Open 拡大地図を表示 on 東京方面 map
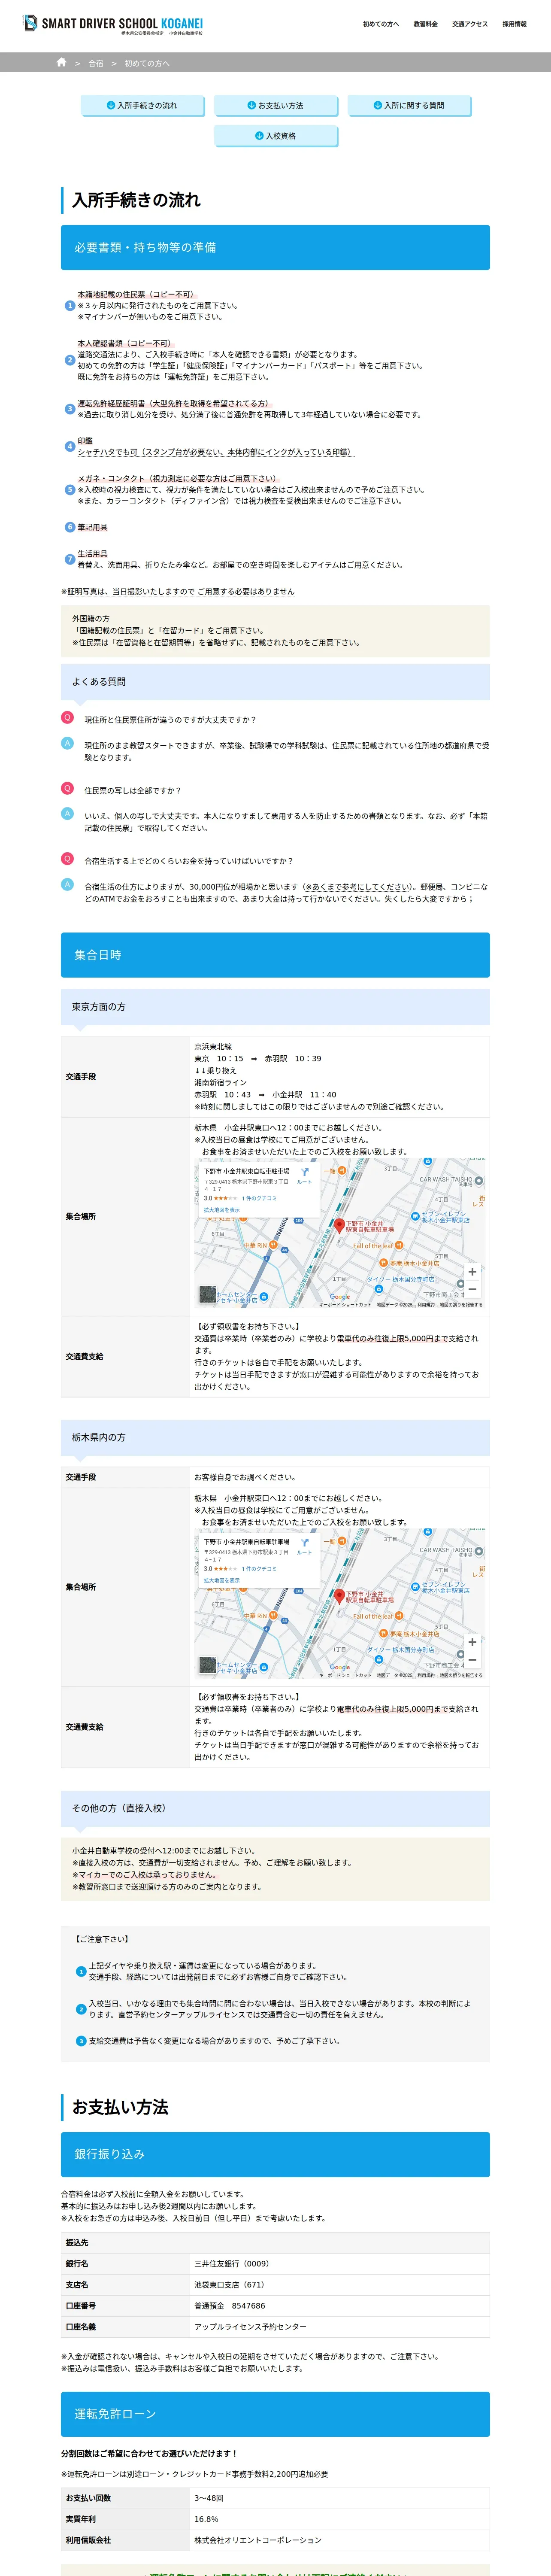Screen dimensions: 551x2576 222,1209
